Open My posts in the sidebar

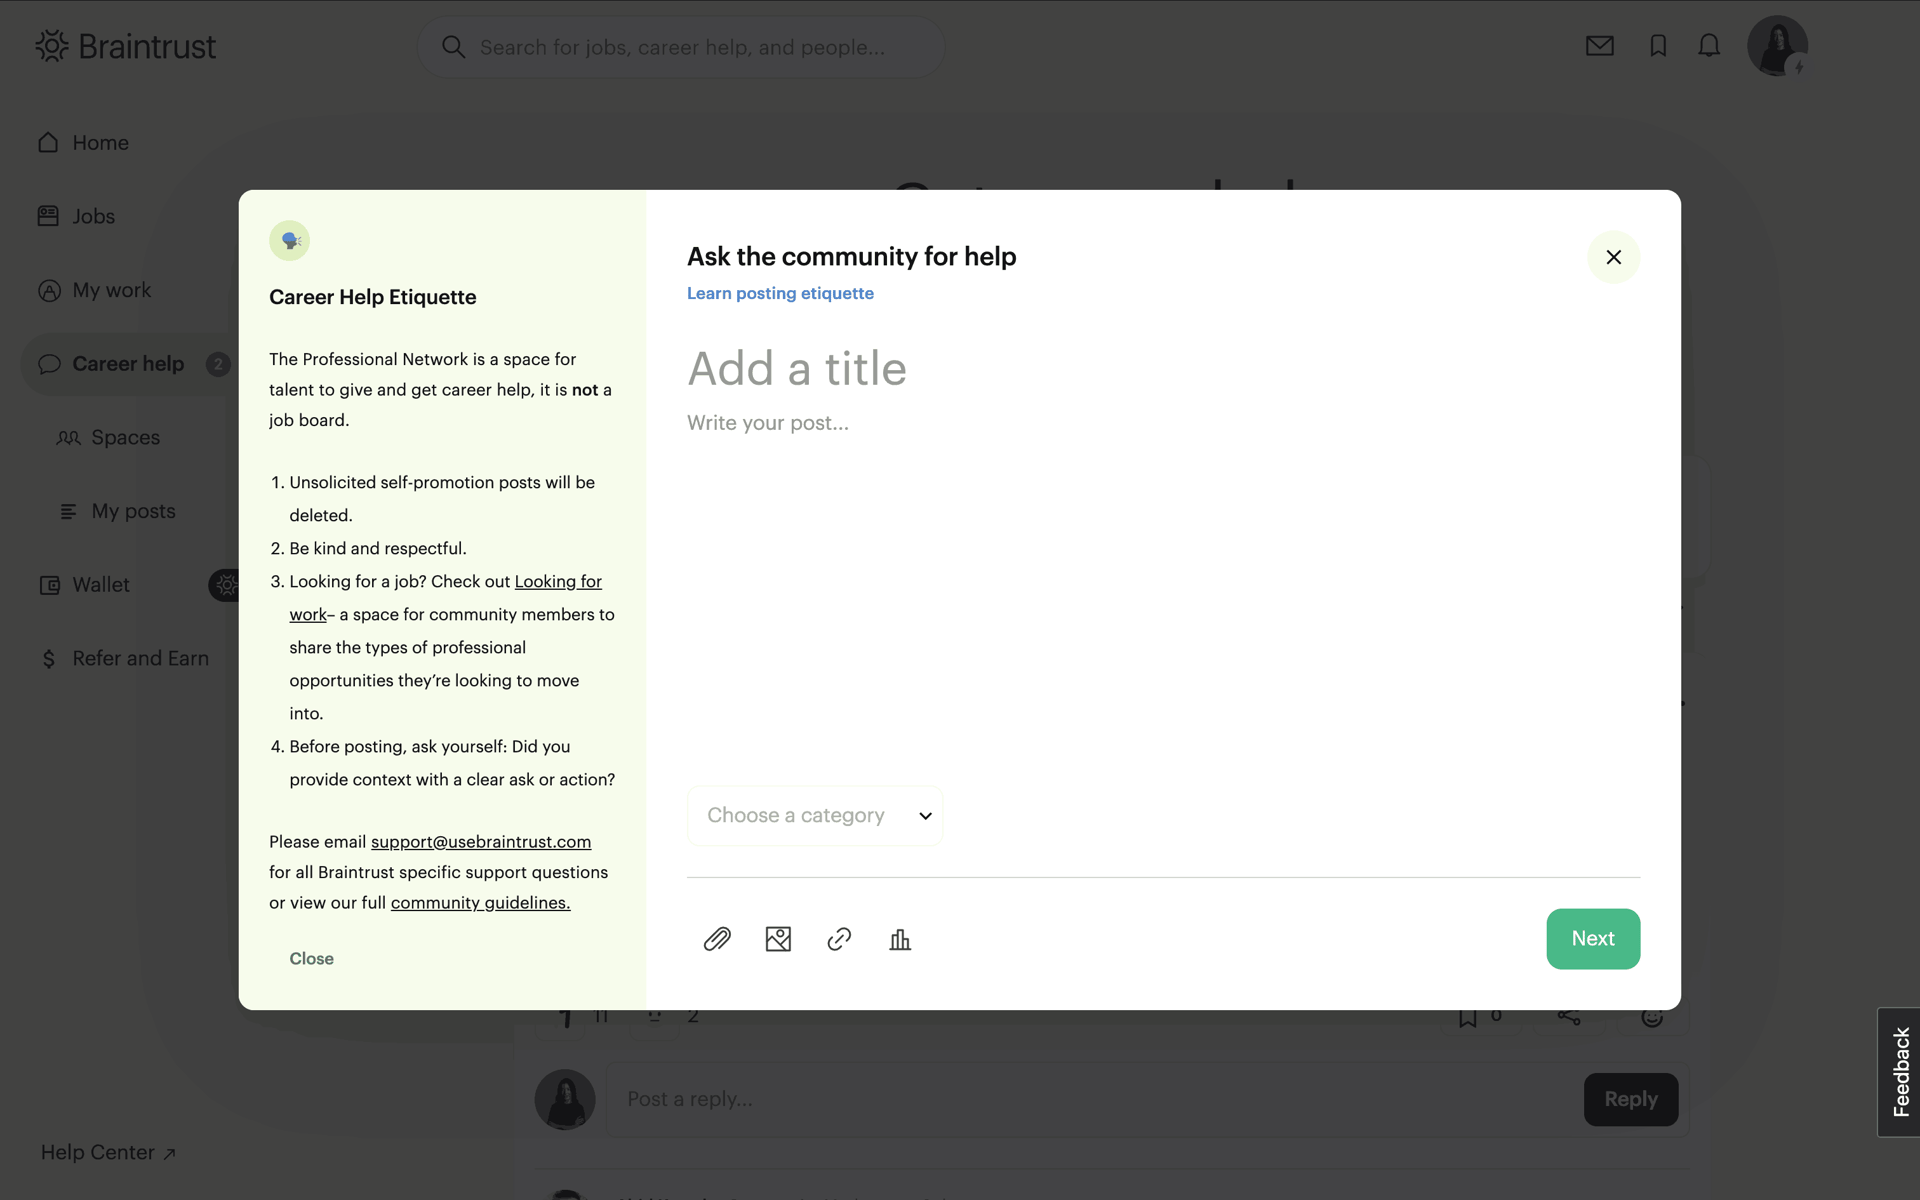pyautogui.click(x=133, y=511)
